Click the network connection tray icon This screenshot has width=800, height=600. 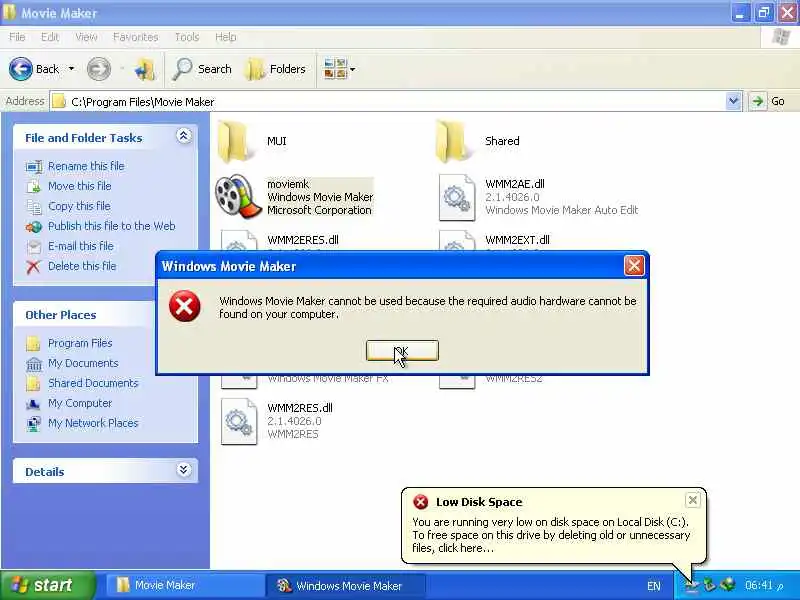point(728,584)
